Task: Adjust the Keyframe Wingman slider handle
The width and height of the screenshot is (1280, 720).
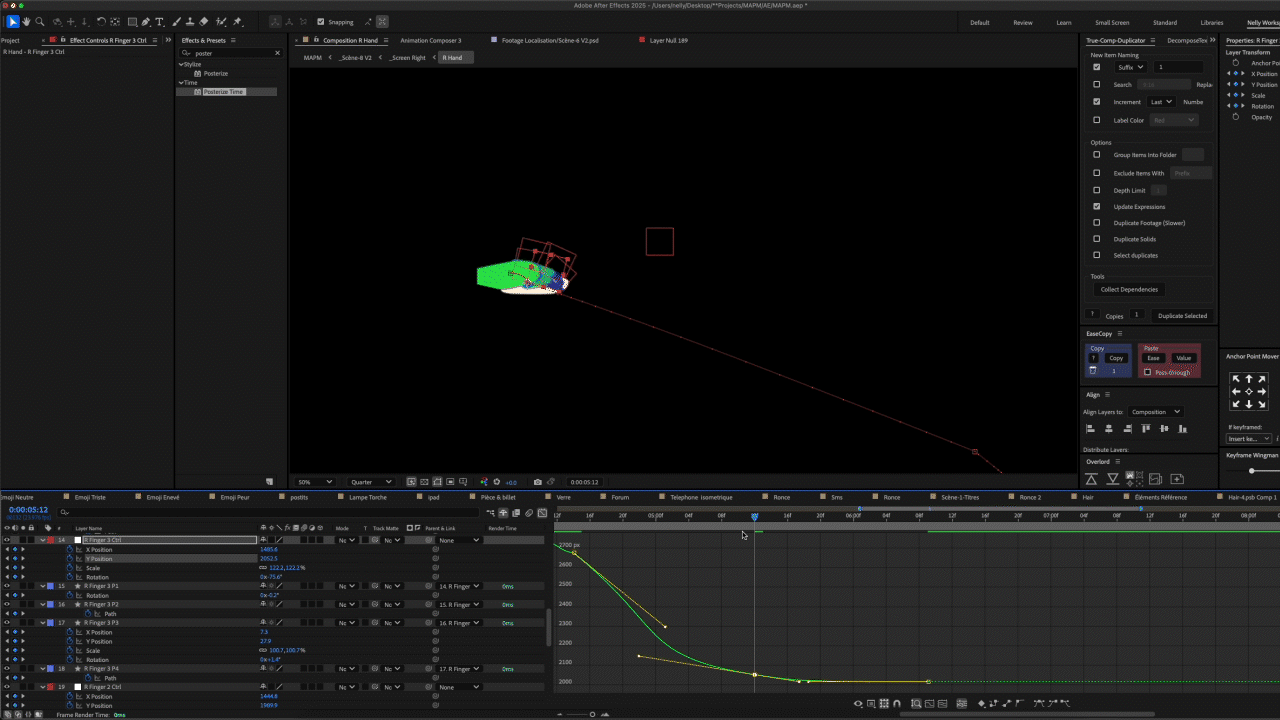Action: pyautogui.click(x=1251, y=470)
